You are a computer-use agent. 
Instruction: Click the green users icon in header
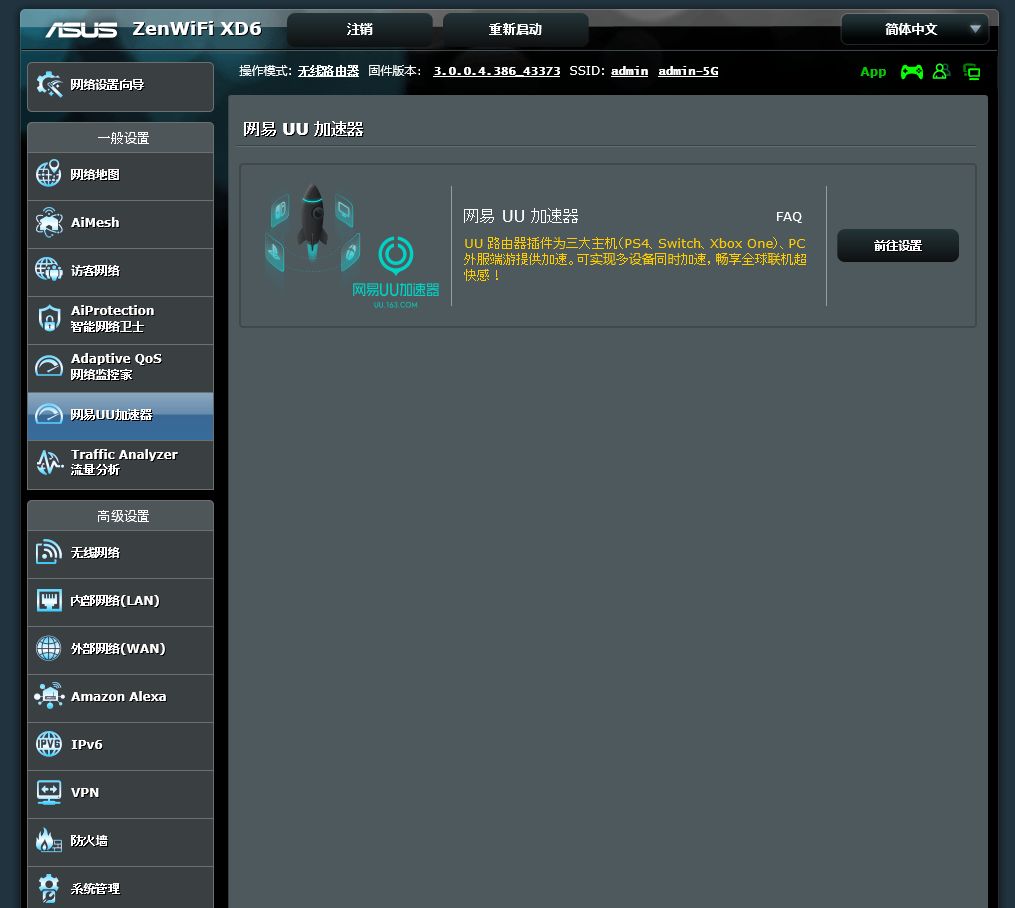[941, 71]
